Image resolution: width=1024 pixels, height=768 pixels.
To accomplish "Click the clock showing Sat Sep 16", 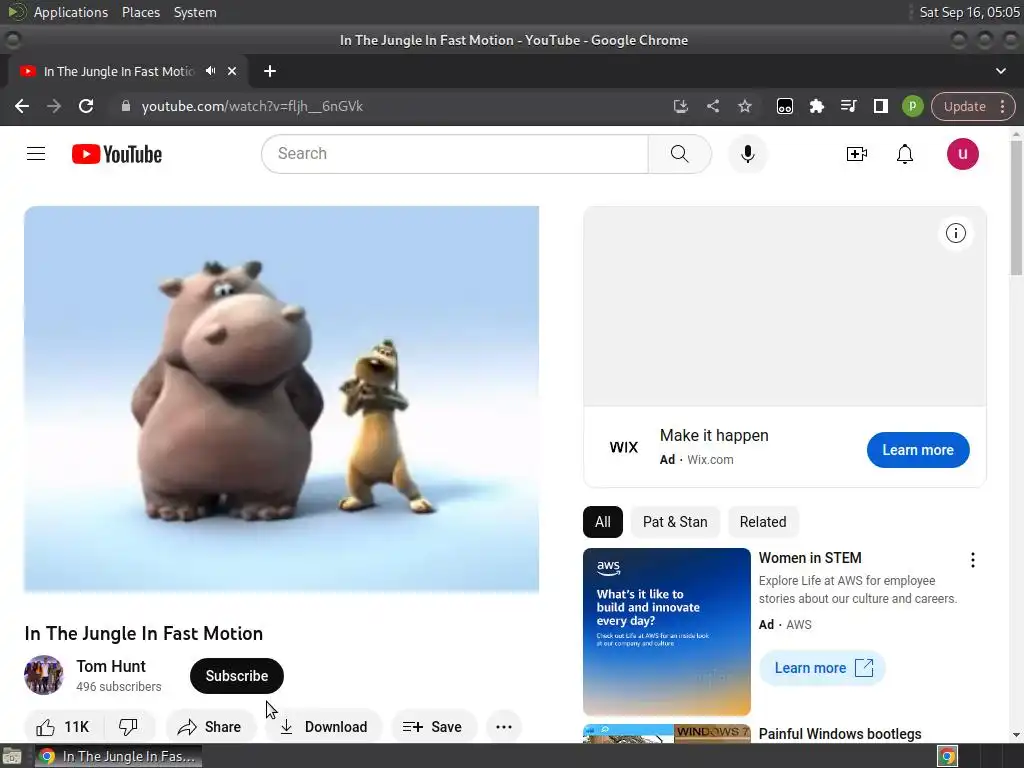I will [969, 12].
